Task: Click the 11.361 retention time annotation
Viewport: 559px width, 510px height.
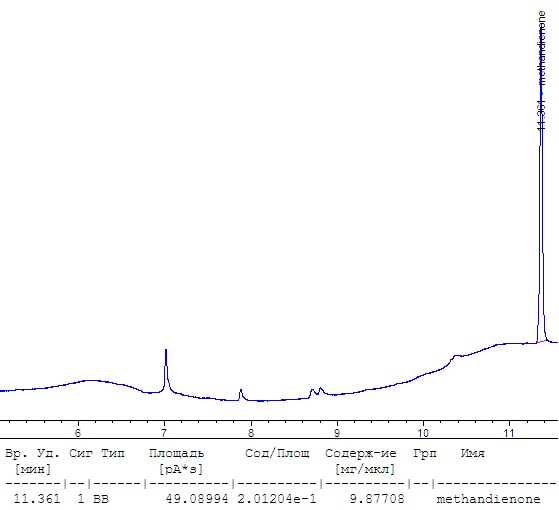Action: (x=541, y=115)
